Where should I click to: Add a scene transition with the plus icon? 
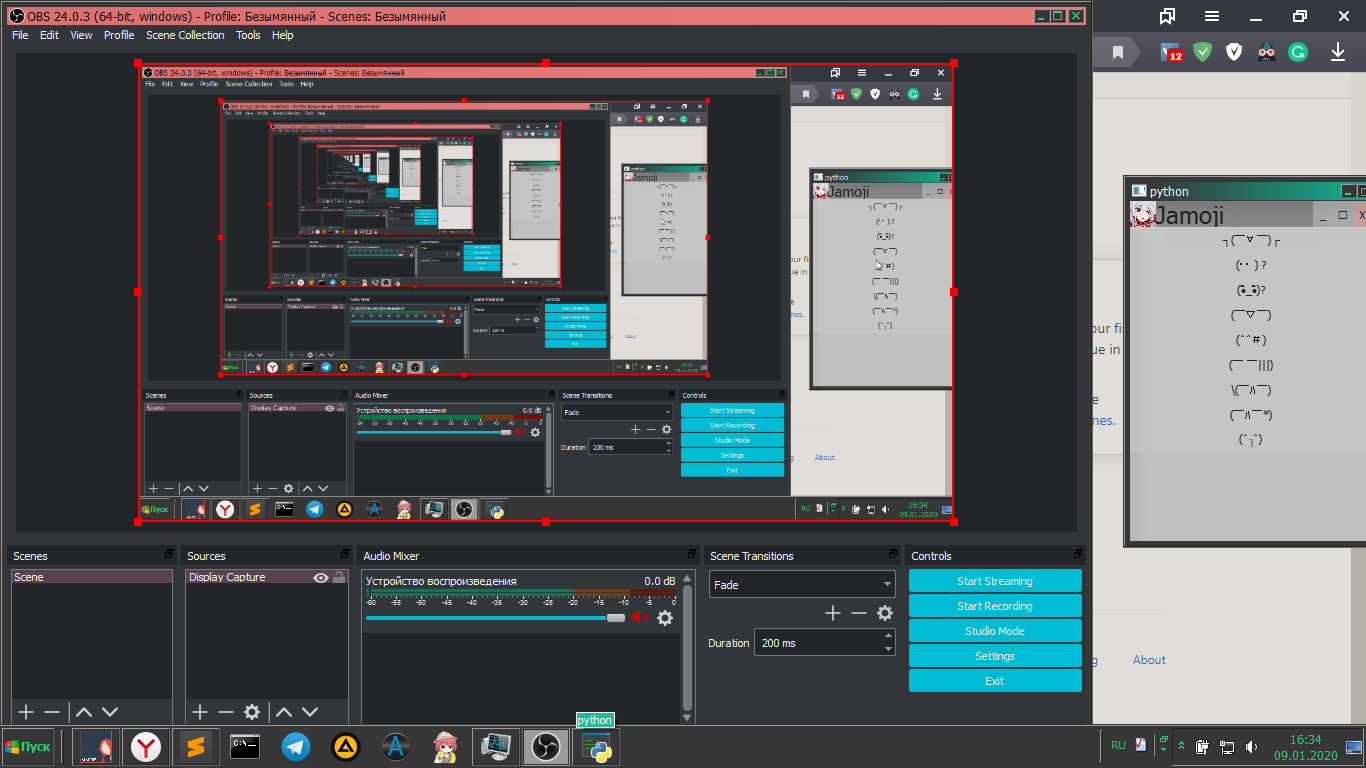pyautogui.click(x=834, y=613)
